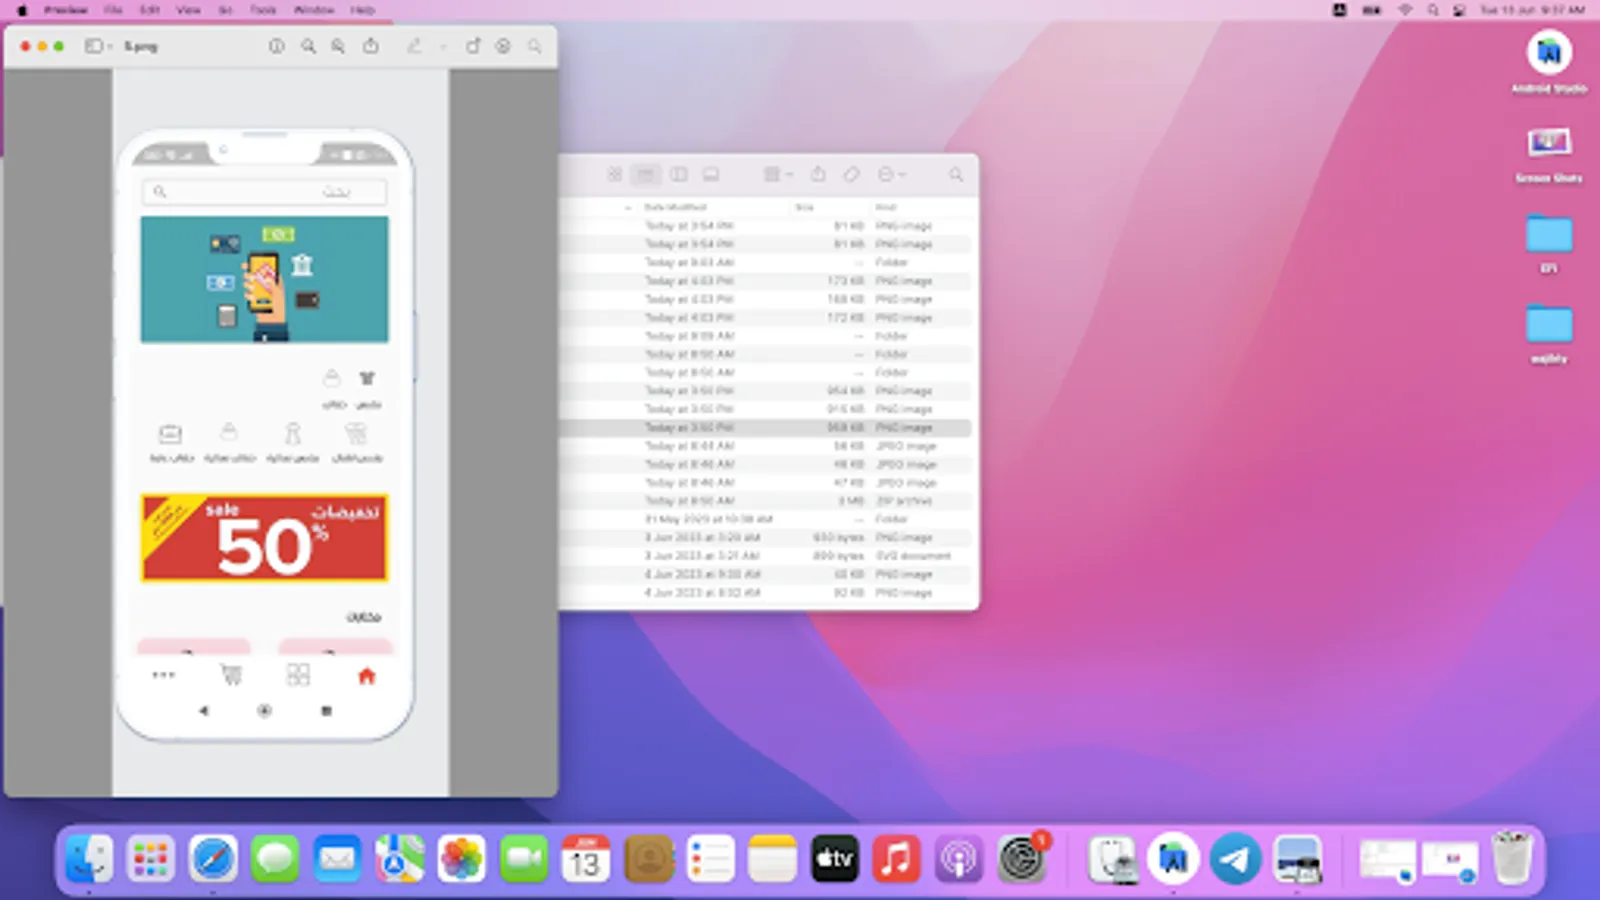Open Preview sidebar view options dropdown
The image size is (1600, 900).
98,46
